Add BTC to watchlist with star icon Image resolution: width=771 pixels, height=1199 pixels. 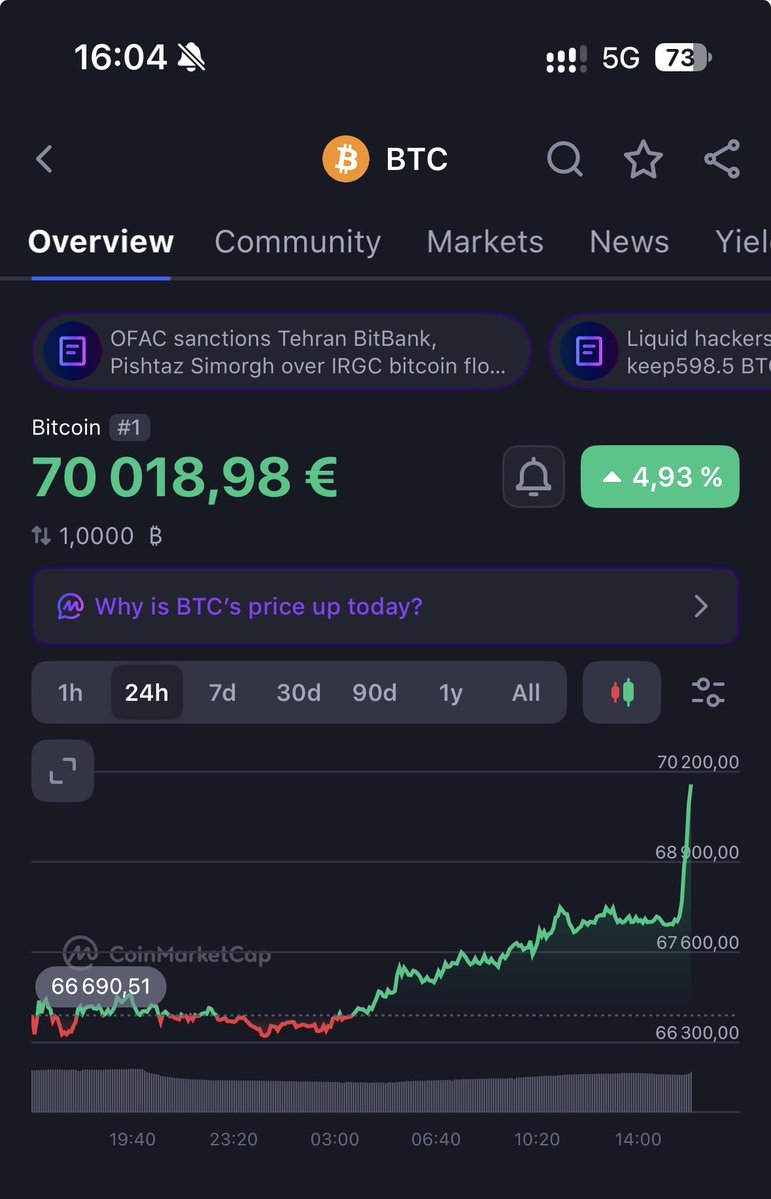coord(643,159)
